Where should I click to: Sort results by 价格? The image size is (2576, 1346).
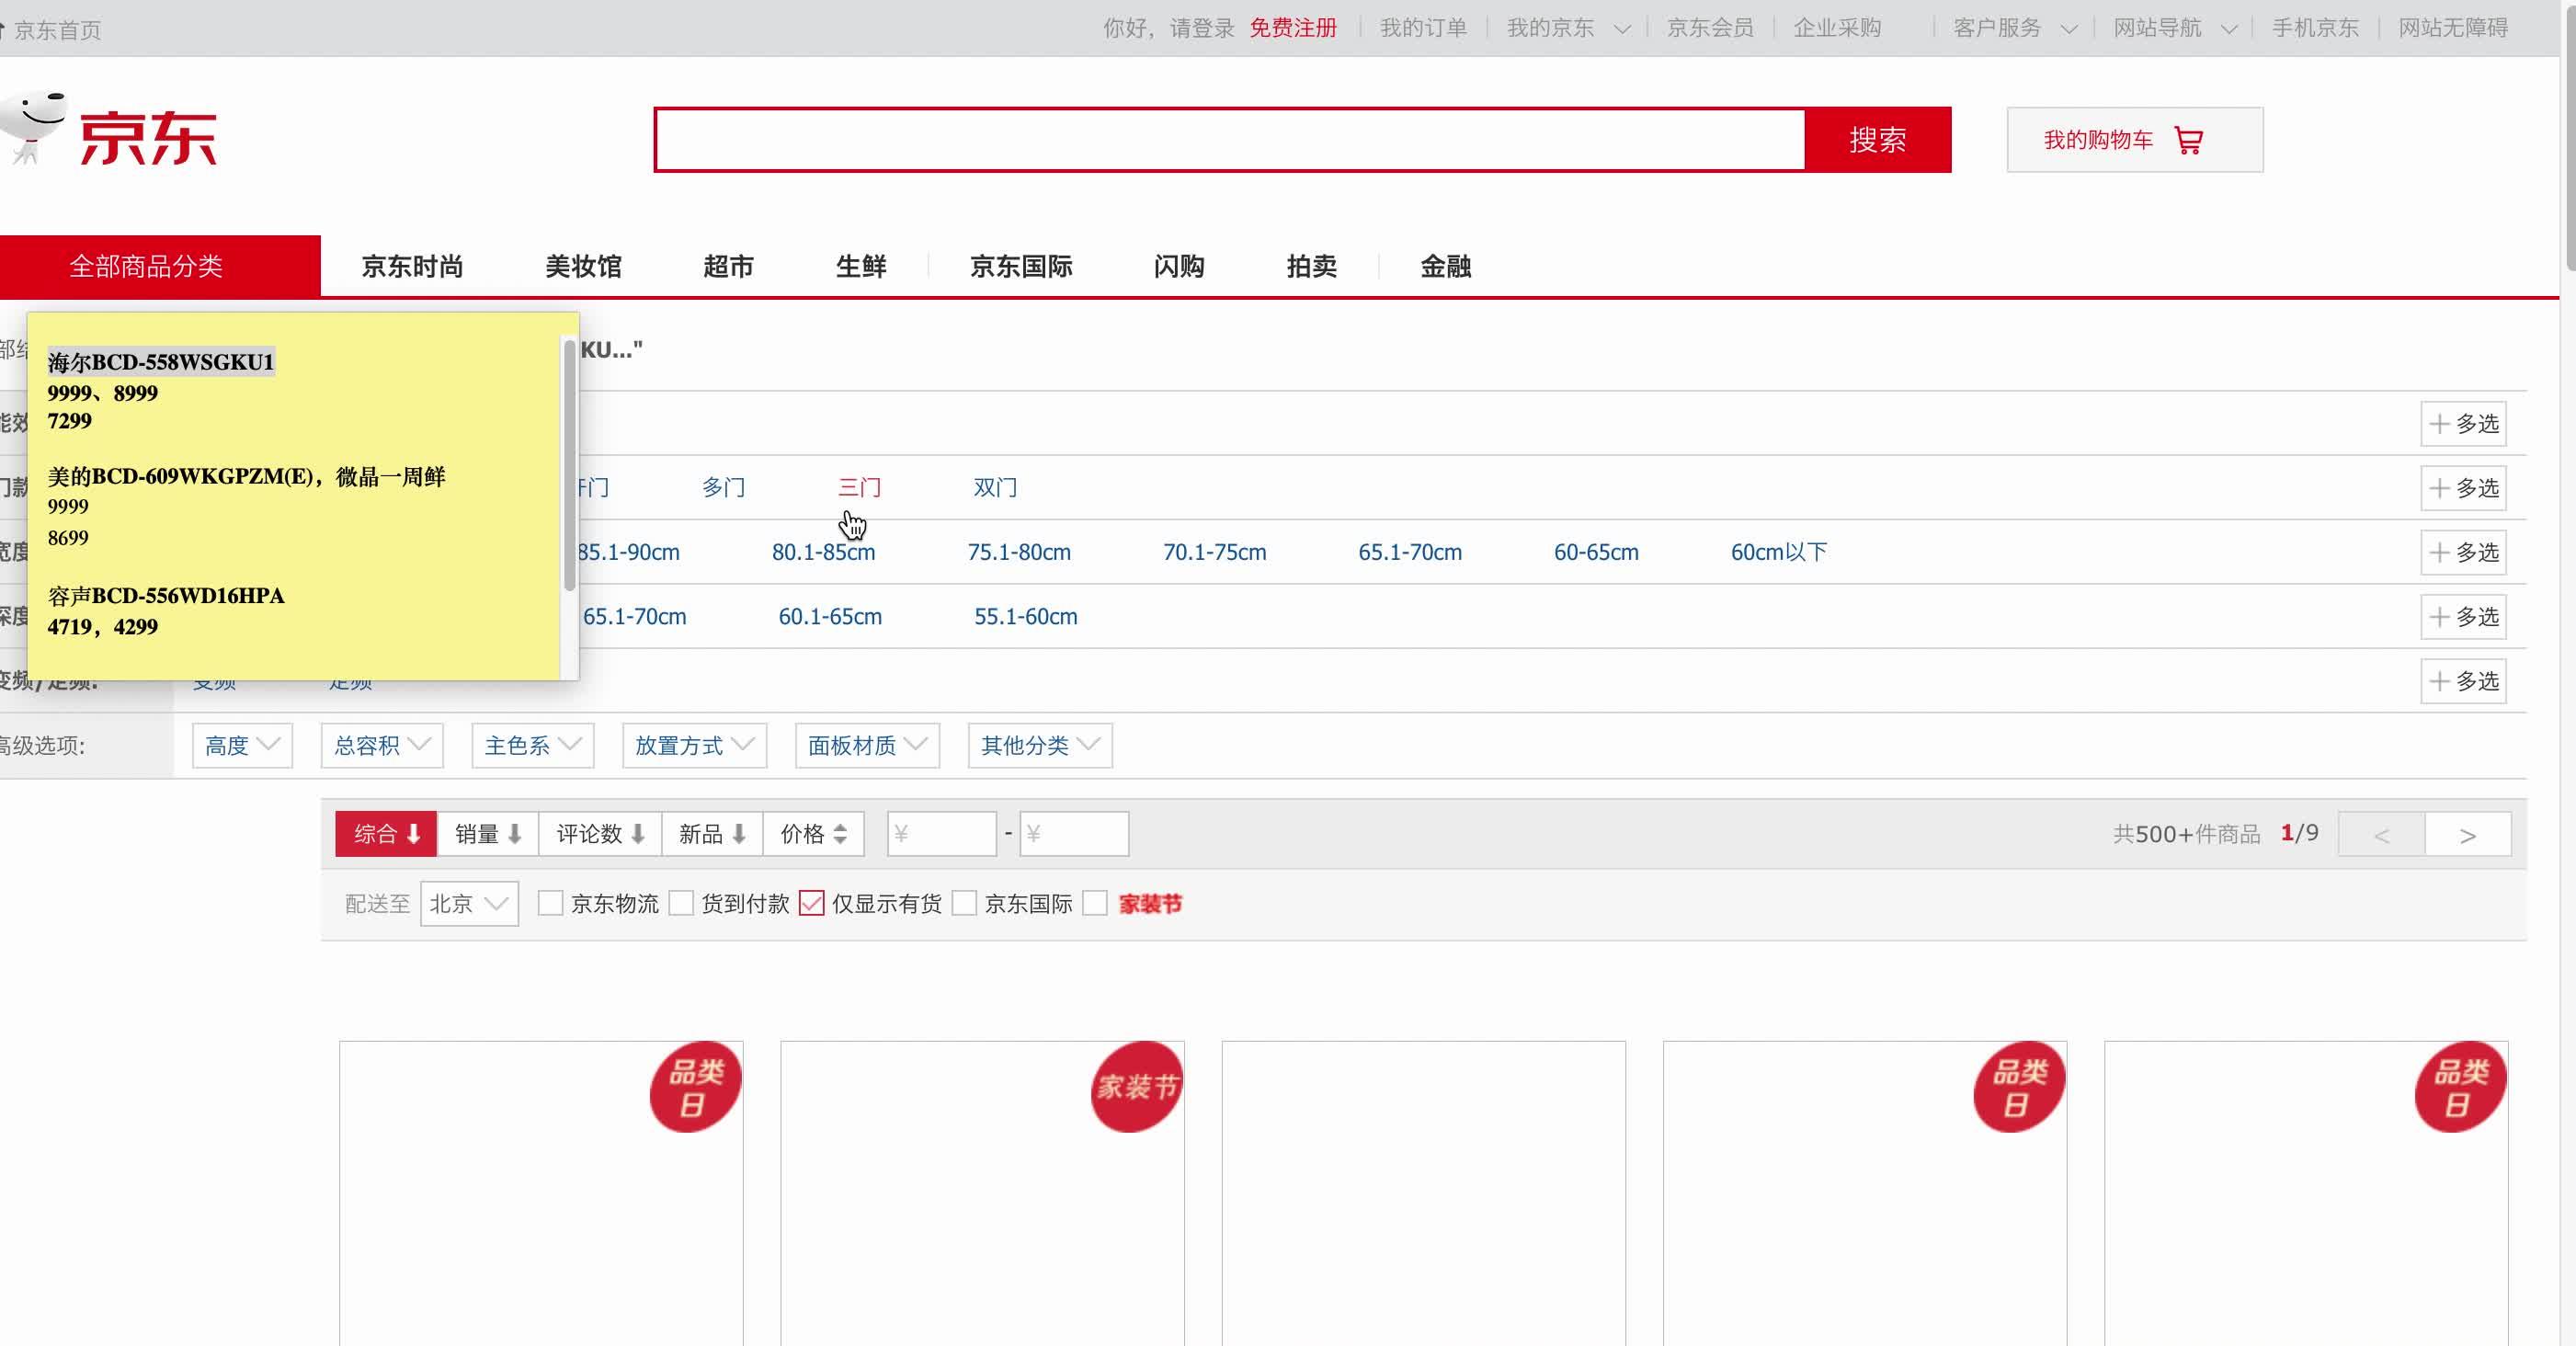point(814,834)
